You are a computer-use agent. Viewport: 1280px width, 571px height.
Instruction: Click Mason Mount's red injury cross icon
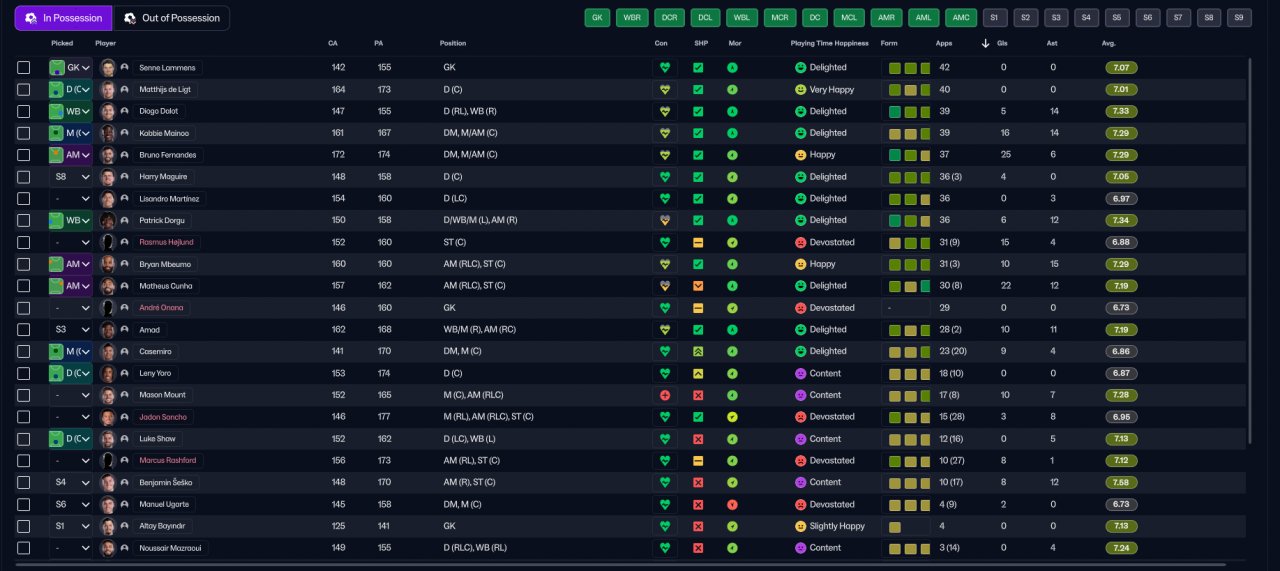[664, 395]
